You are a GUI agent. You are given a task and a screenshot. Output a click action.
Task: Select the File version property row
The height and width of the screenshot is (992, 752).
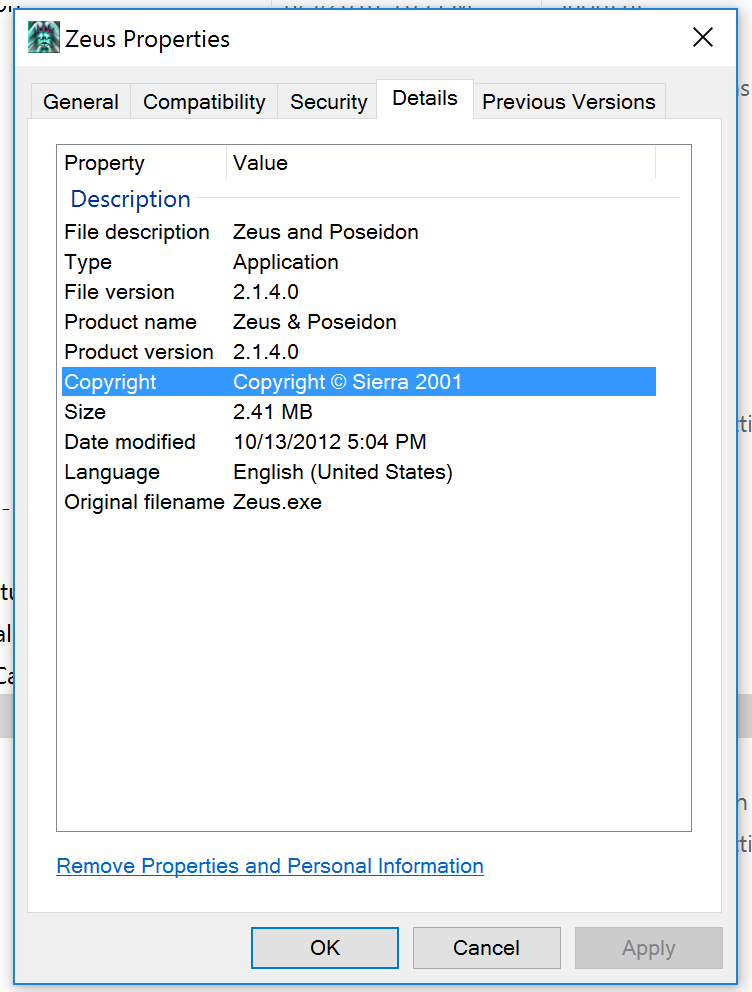[x=359, y=292]
